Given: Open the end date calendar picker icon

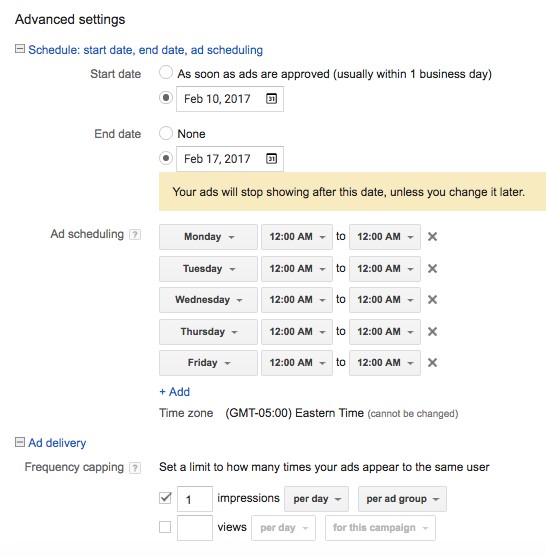Looking at the screenshot, I should [x=271, y=159].
